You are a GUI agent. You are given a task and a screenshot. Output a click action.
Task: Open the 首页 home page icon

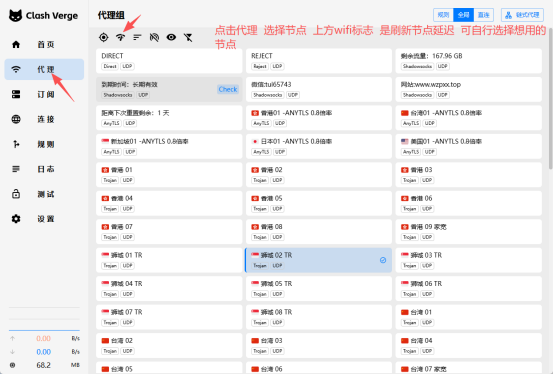16,45
